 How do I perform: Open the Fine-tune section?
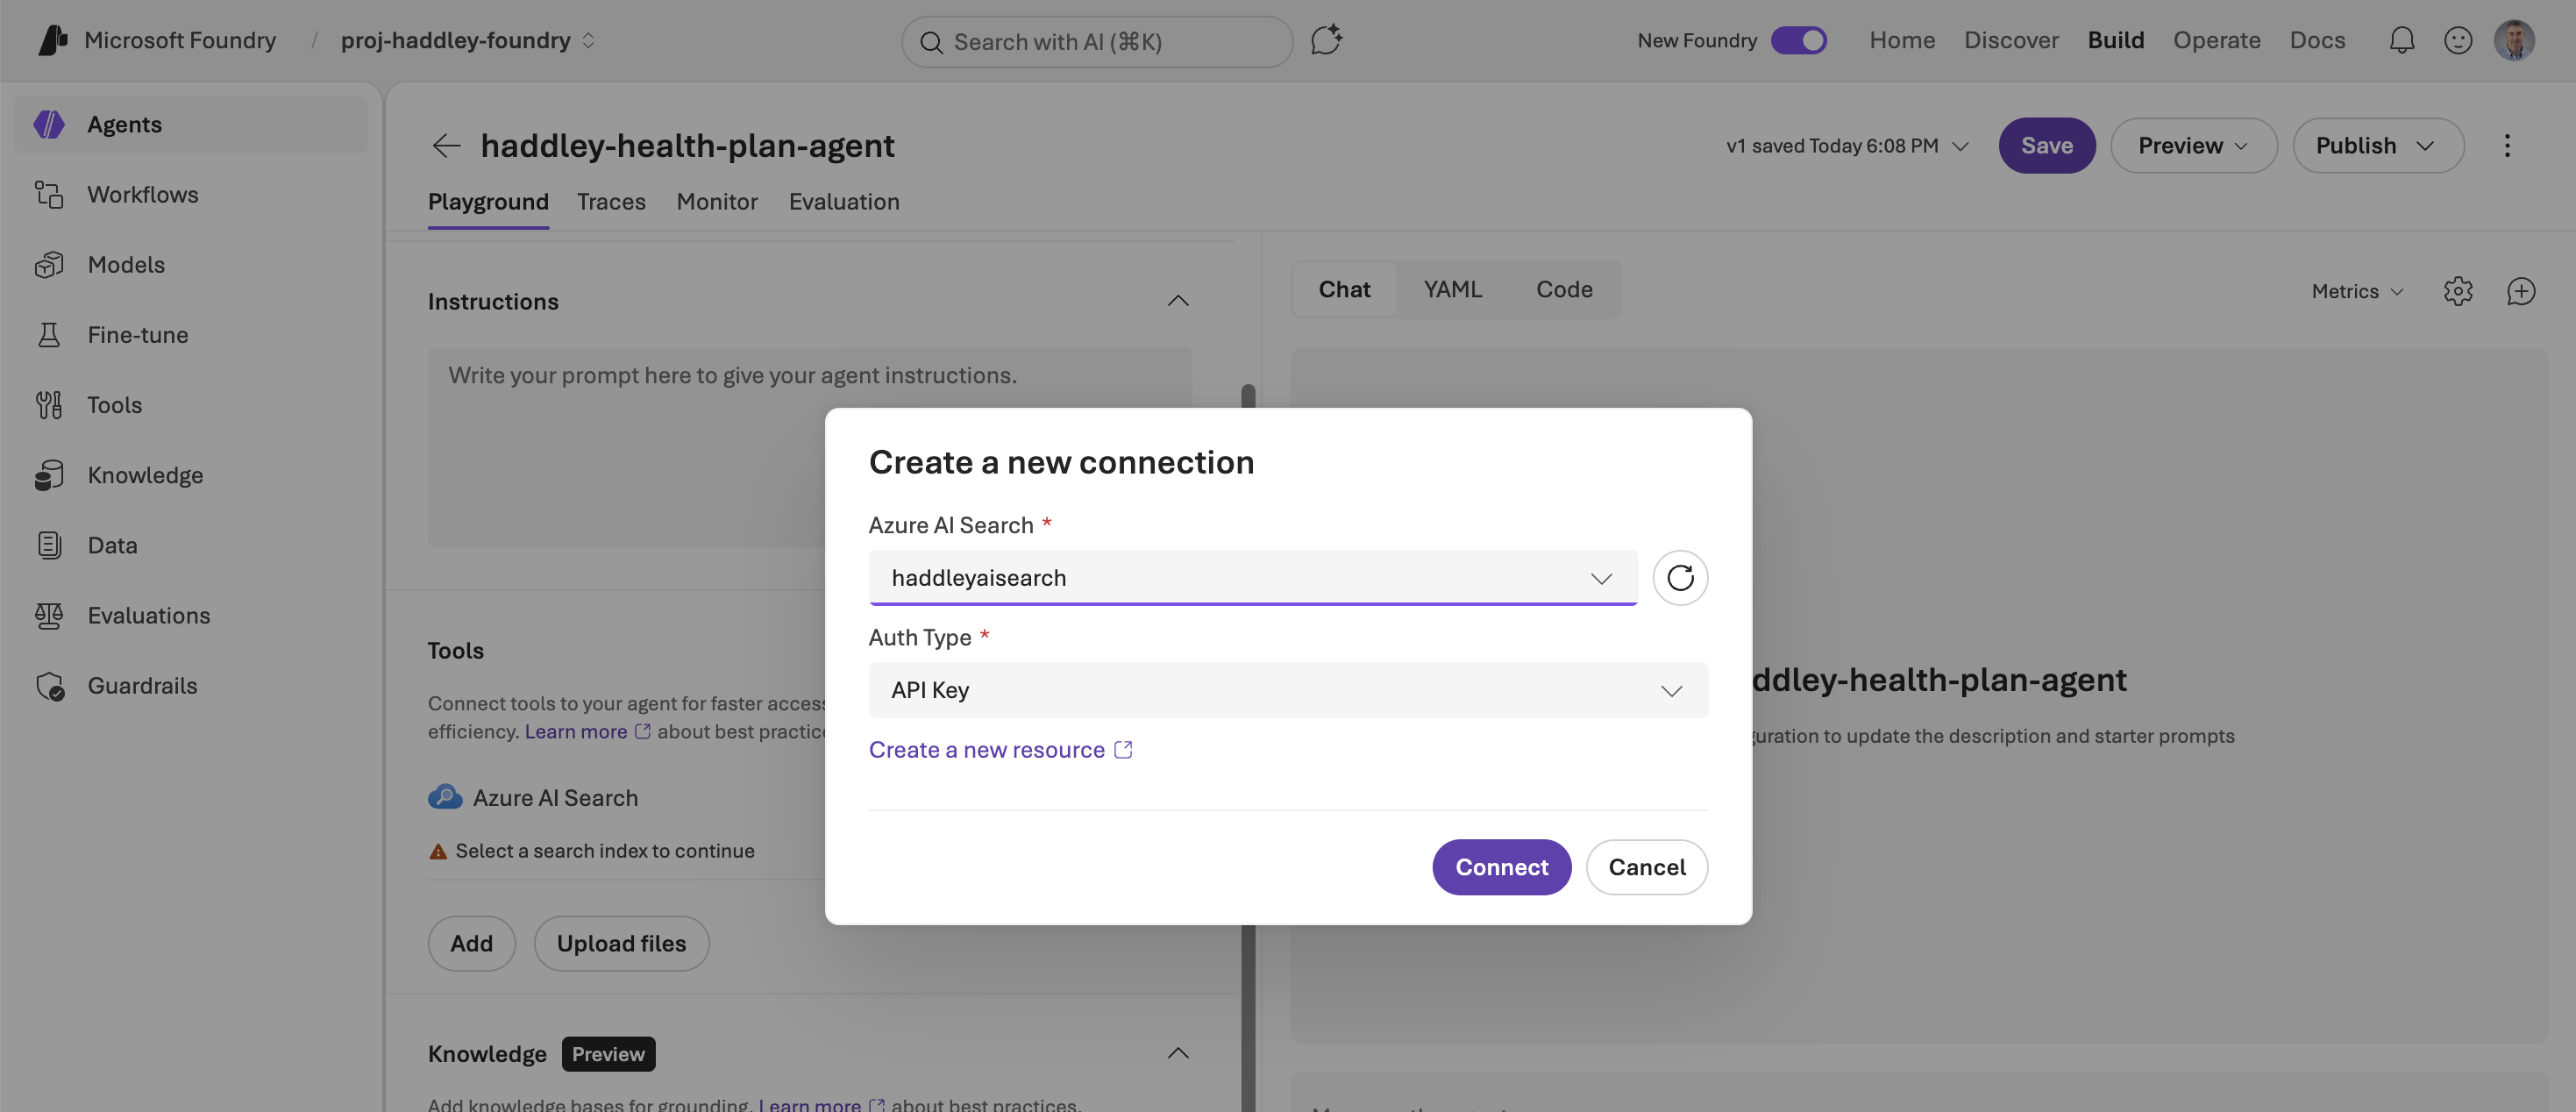pos(136,334)
